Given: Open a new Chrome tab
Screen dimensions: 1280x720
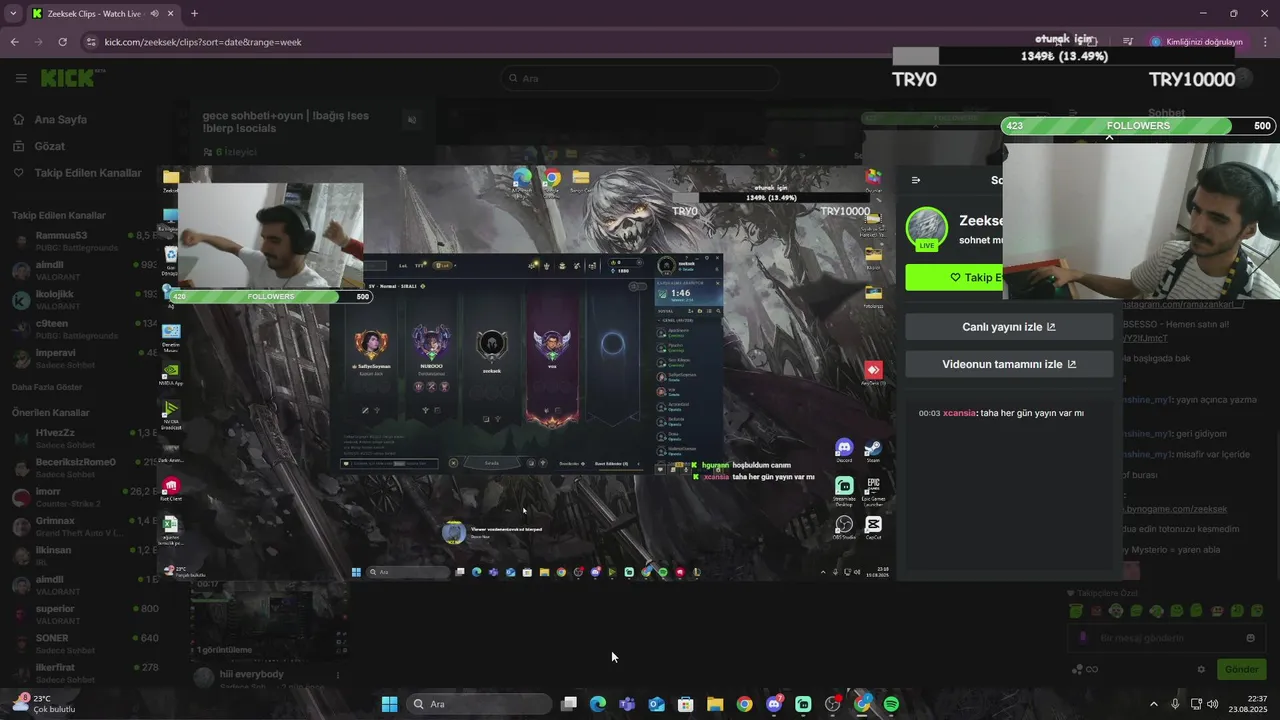Looking at the screenshot, I should (x=194, y=13).
